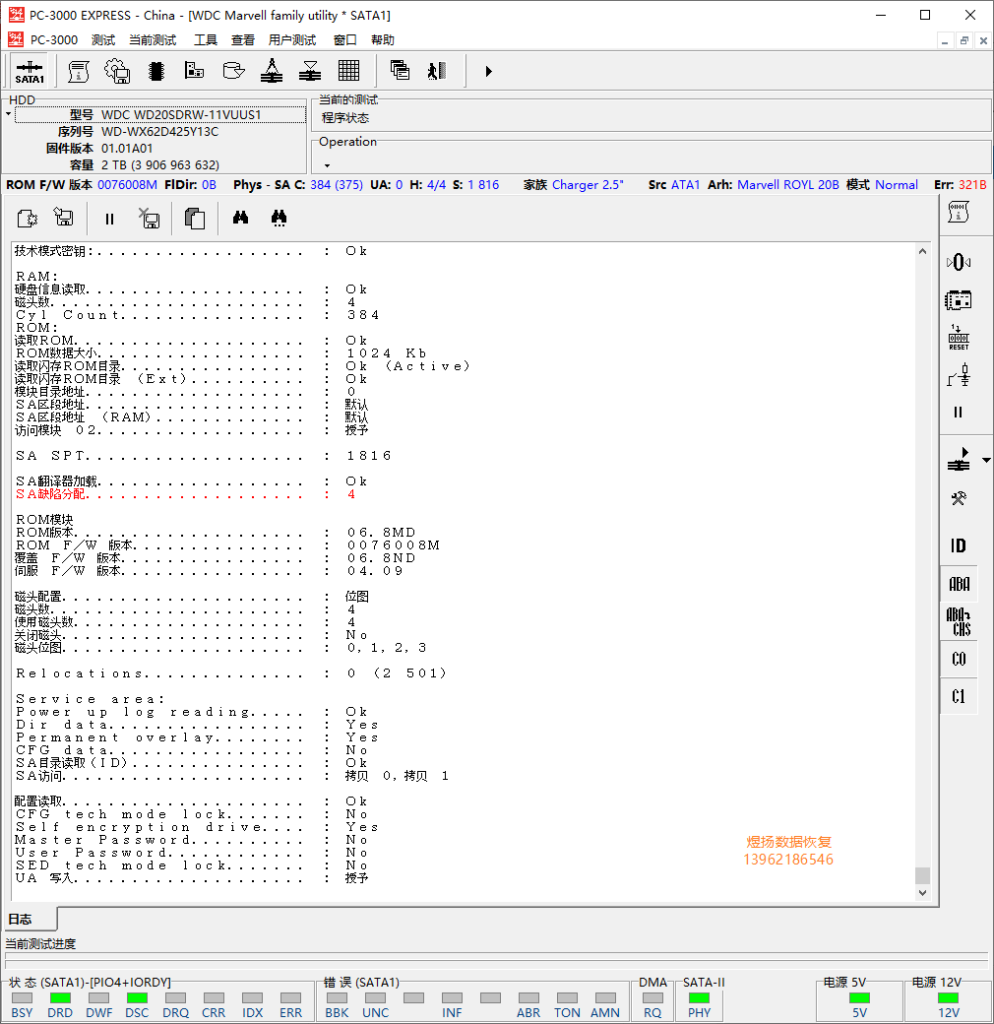Expand the small arrow left of the HDD model field
The height and width of the screenshot is (1024, 994).
pos(8,114)
